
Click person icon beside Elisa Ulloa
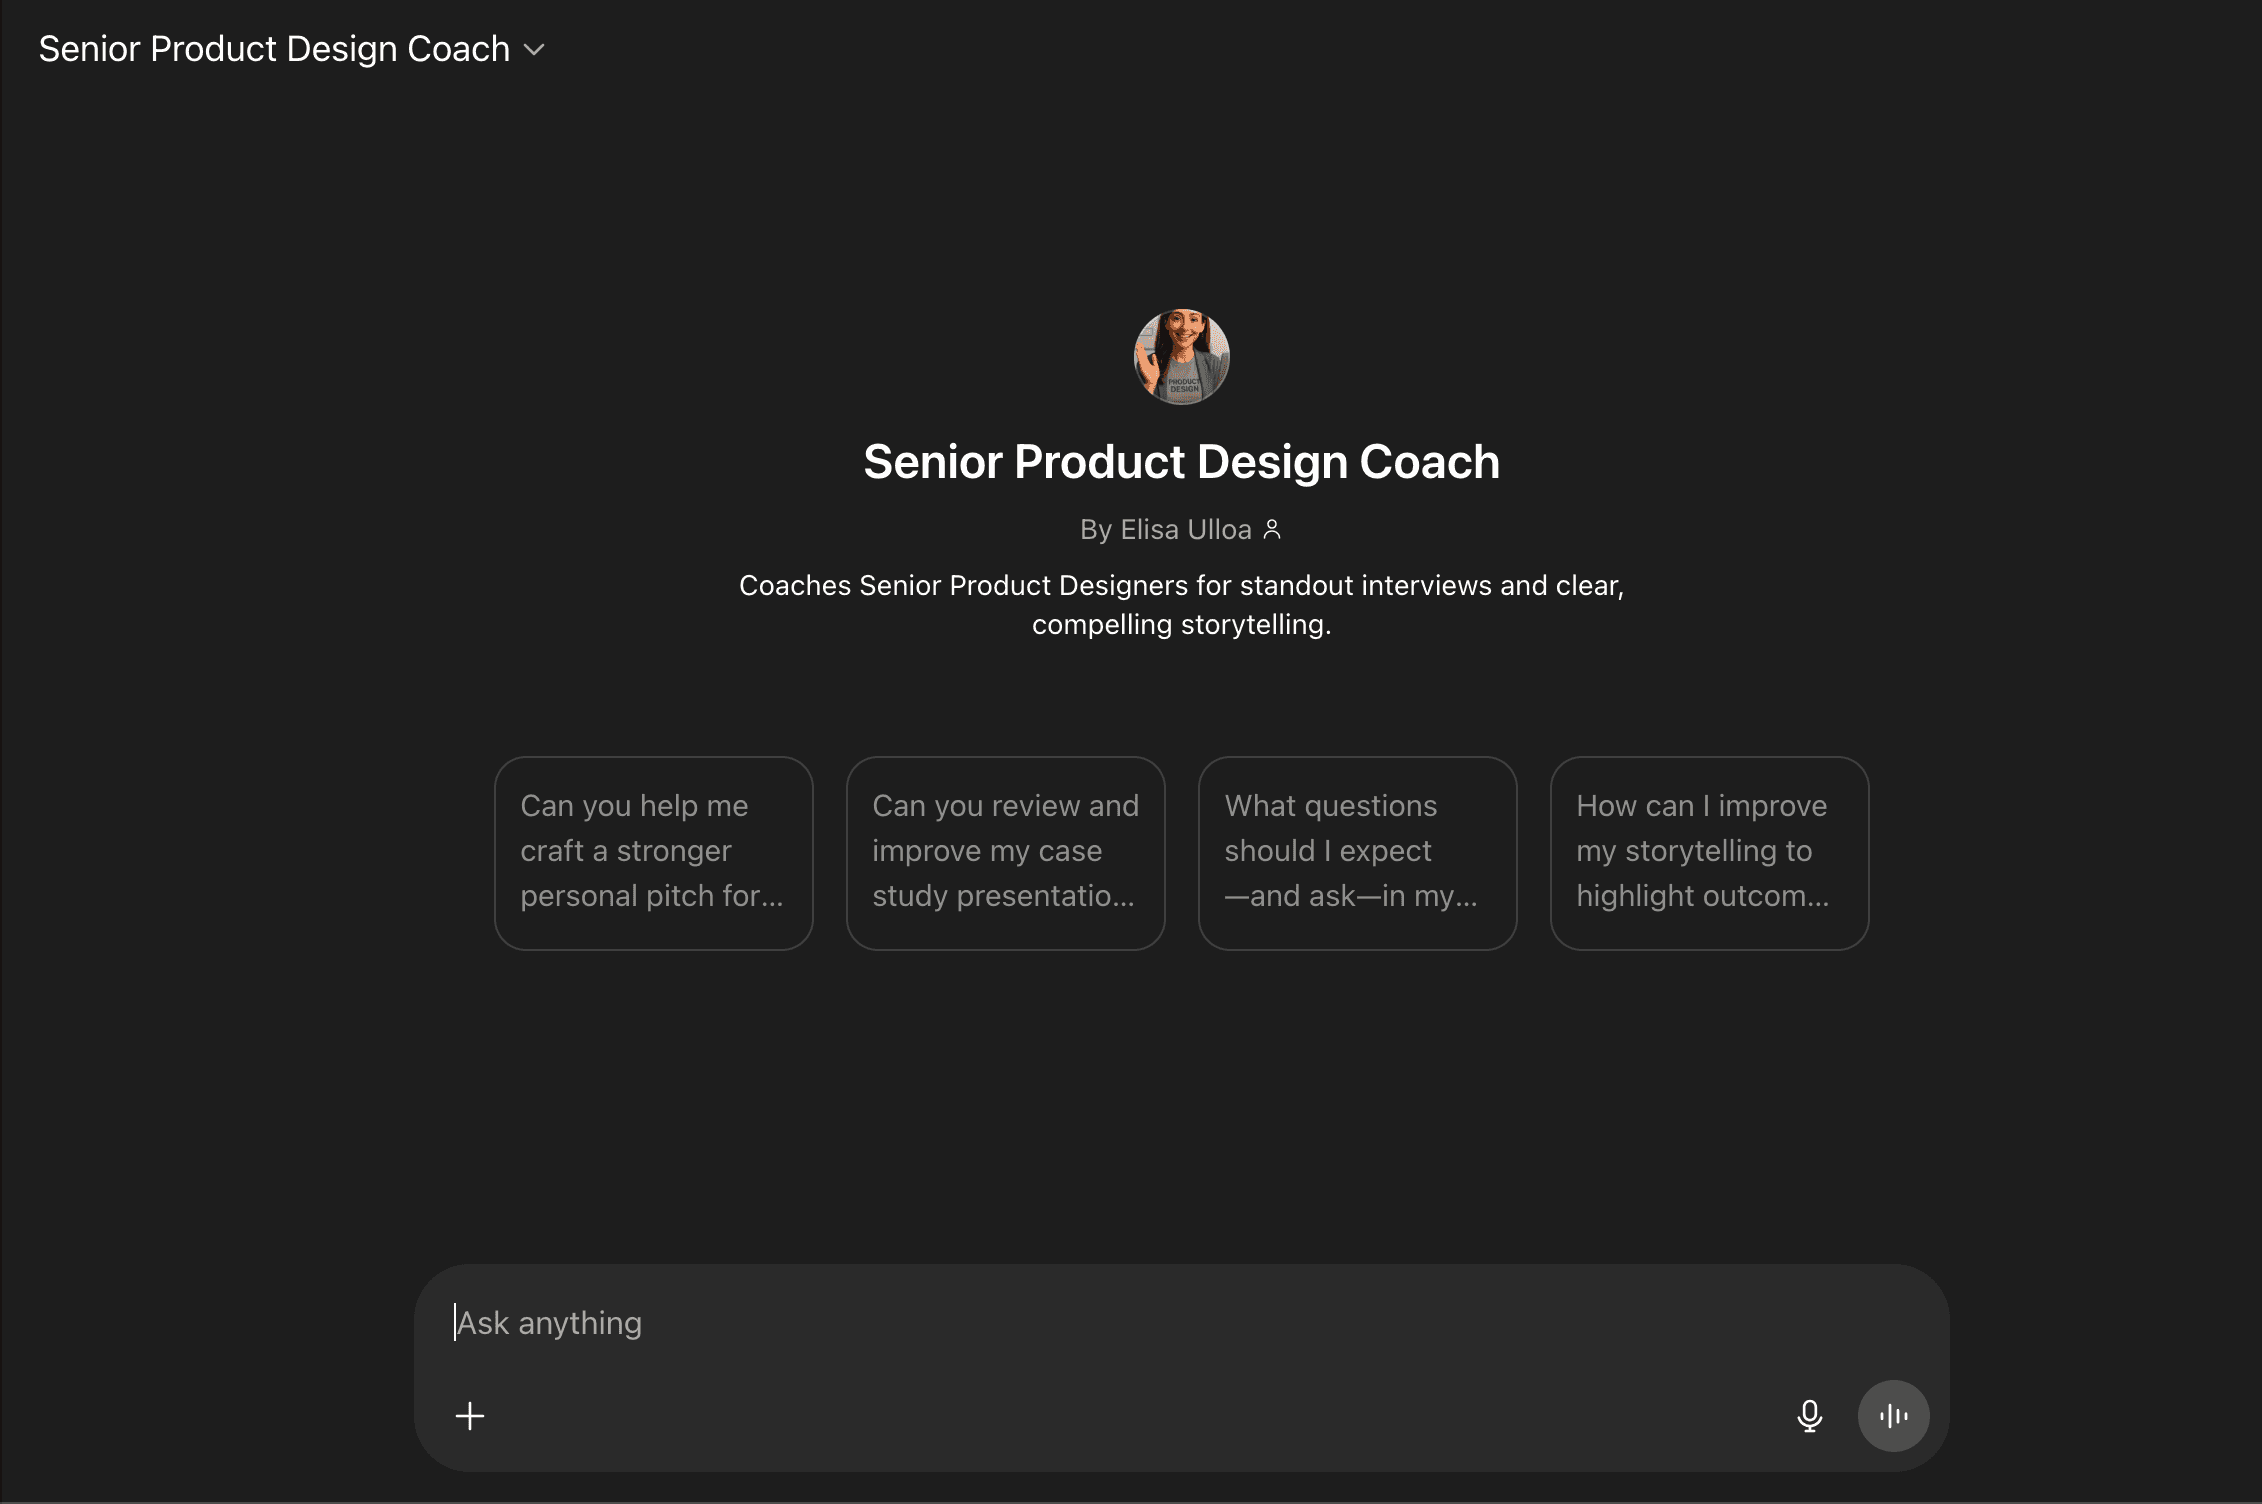coord(1272,529)
